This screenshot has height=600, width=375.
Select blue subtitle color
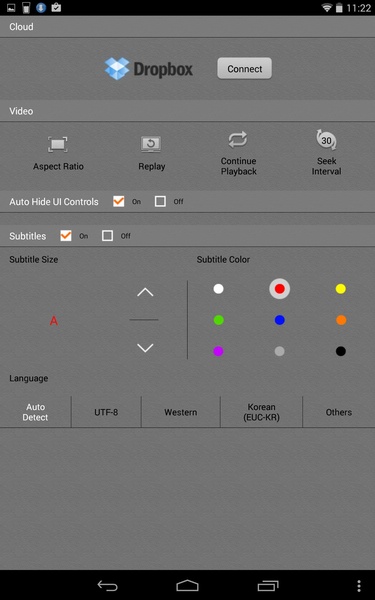coord(280,320)
